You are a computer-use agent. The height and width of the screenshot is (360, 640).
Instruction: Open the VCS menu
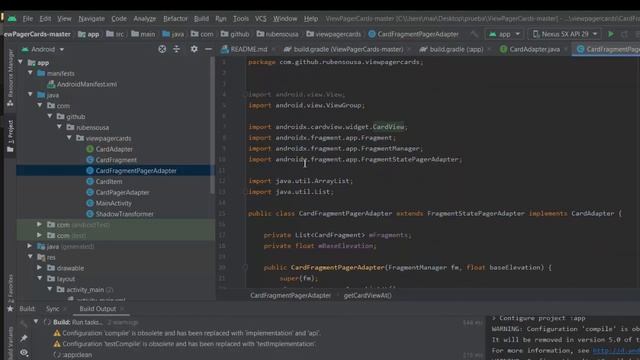point(260,19)
